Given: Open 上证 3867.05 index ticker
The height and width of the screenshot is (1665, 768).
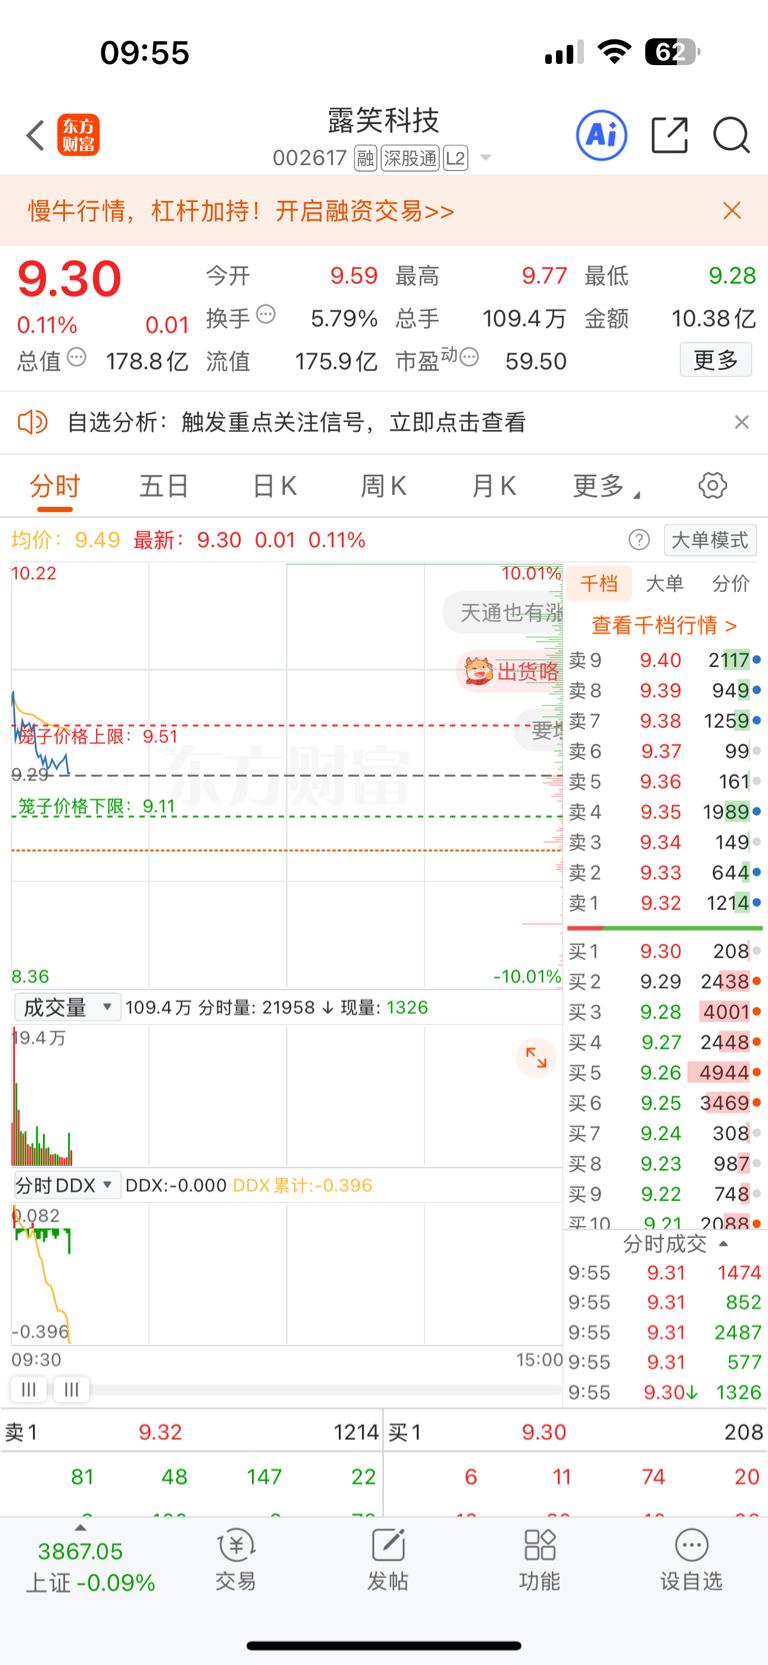Looking at the screenshot, I should tap(90, 1567).
